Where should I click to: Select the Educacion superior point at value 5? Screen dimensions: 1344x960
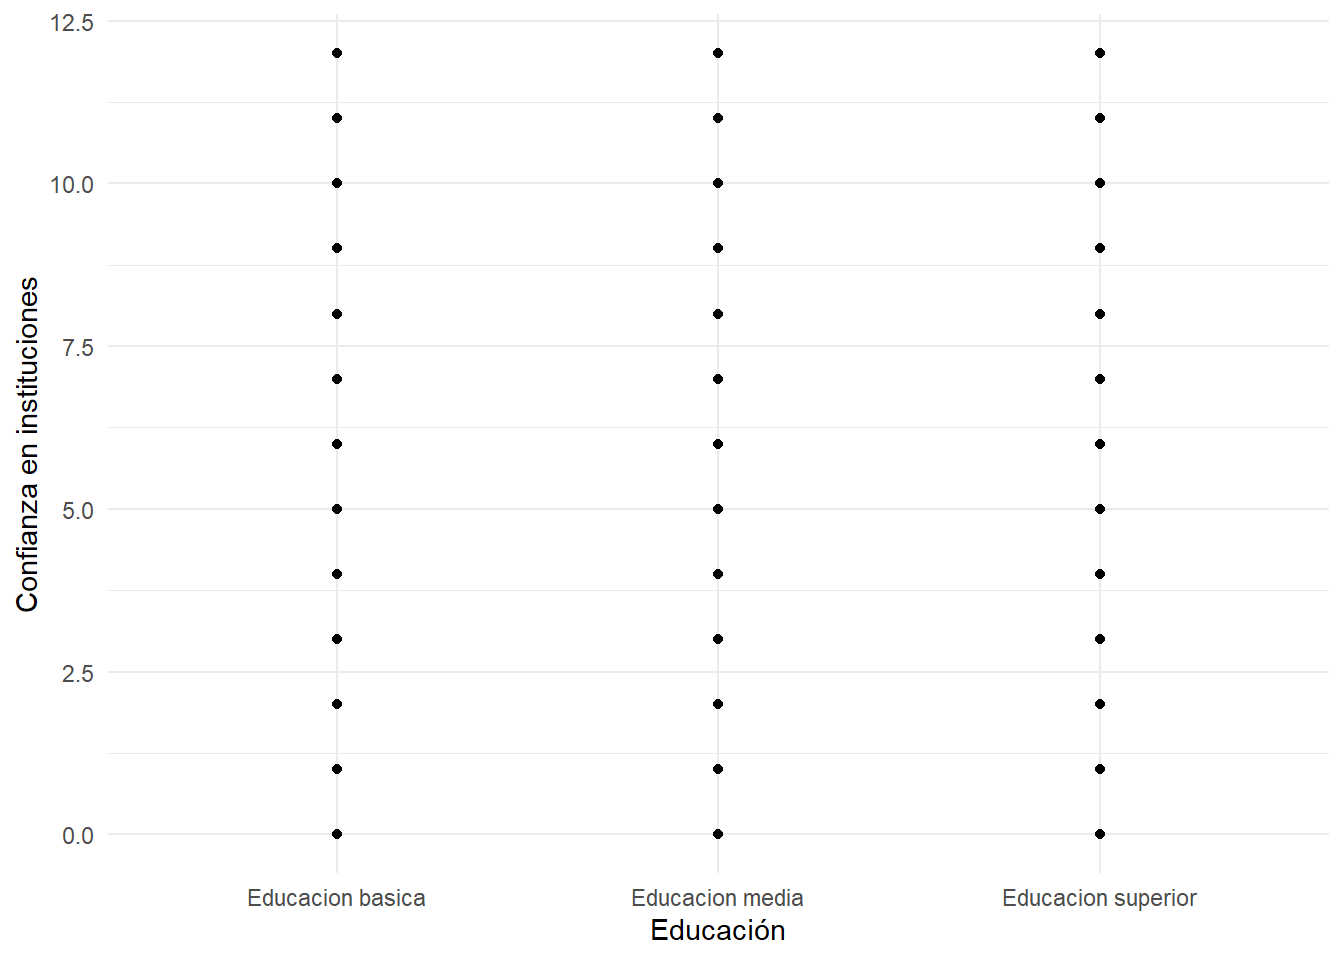1100,509
